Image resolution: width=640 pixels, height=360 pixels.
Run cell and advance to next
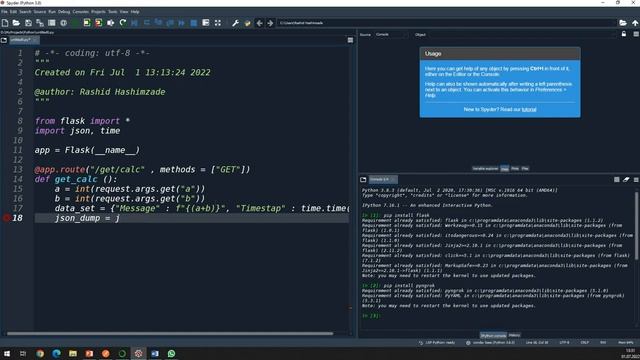(98, 23)
